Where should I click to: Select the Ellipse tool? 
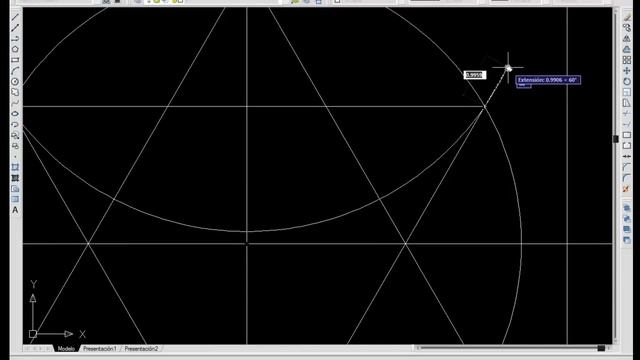(15, 113)
